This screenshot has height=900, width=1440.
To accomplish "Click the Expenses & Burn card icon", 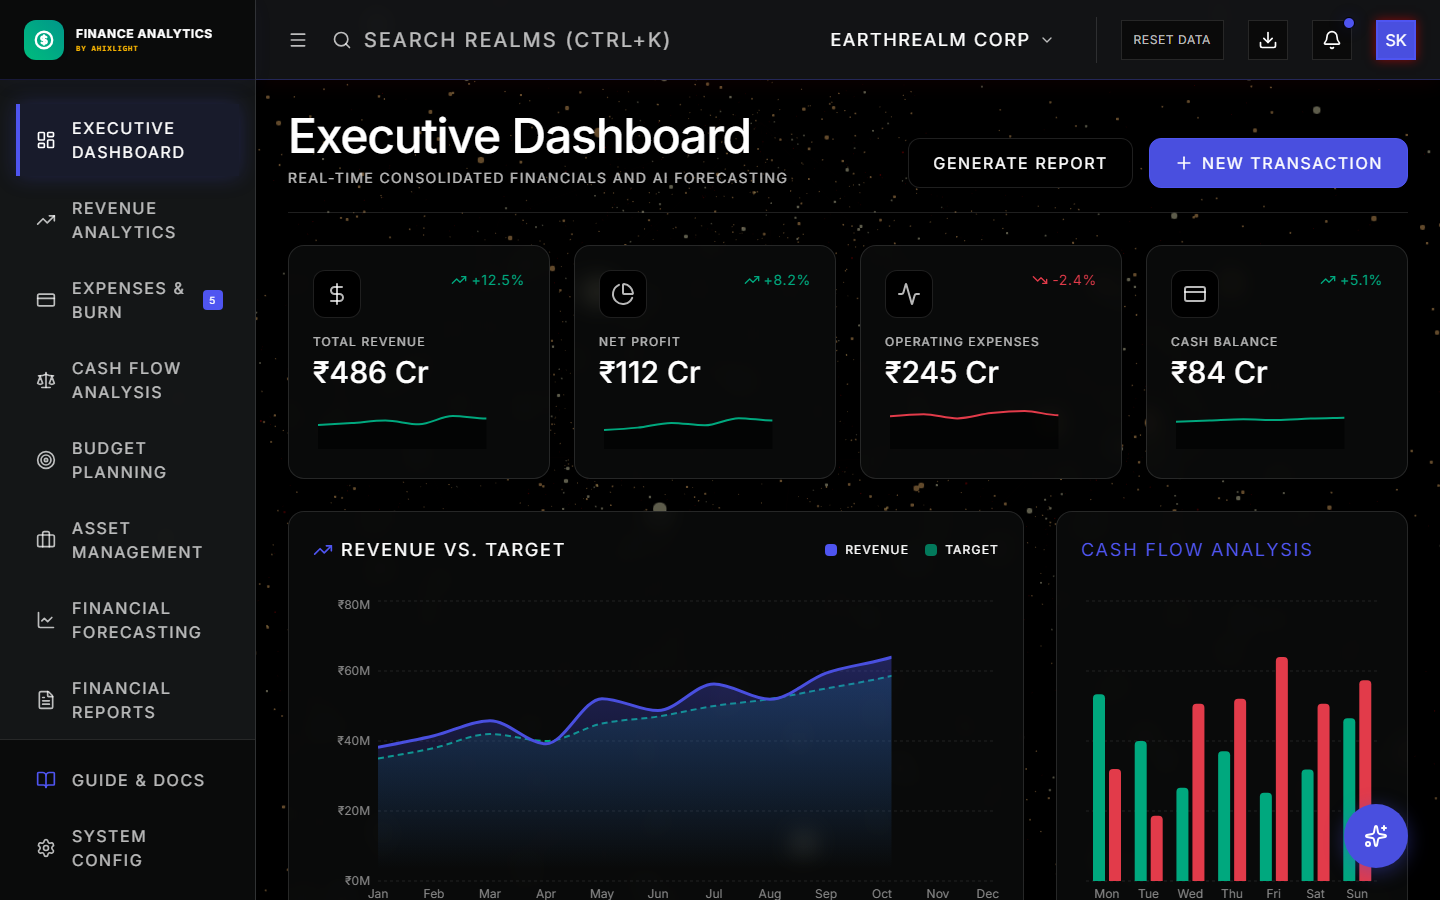I will click(x=46, y=300).
